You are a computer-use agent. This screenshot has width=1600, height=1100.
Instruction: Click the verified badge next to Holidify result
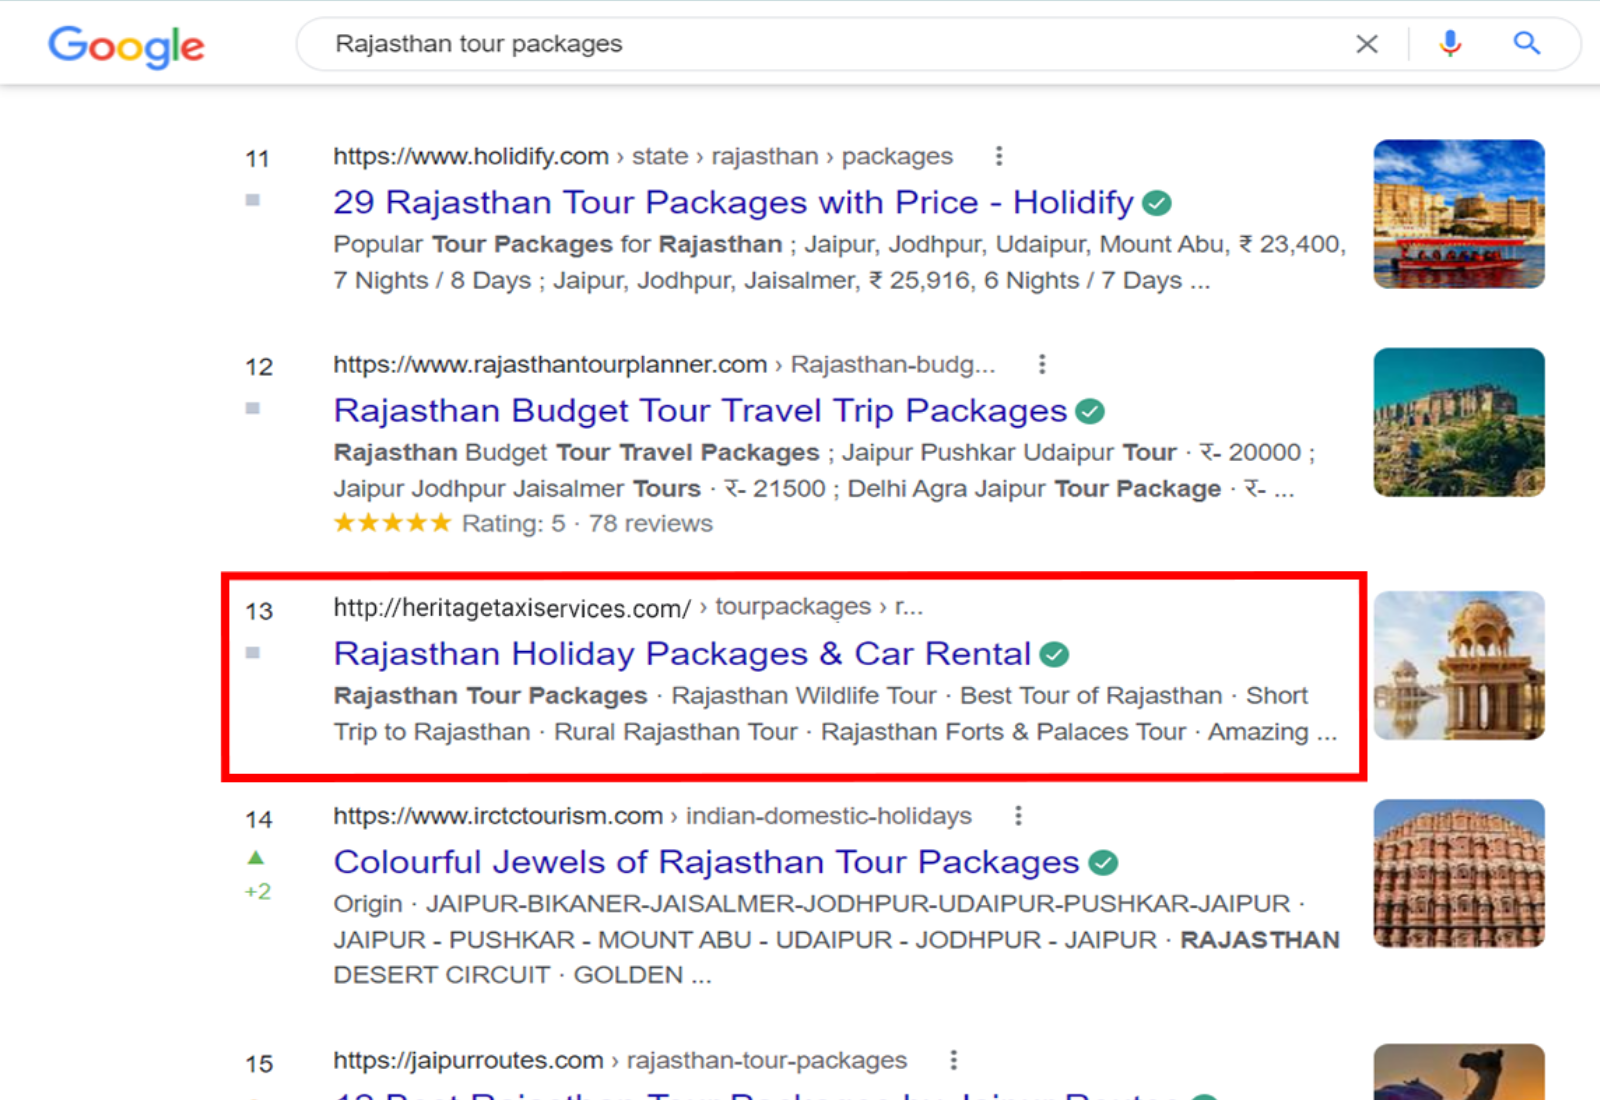1156,202
